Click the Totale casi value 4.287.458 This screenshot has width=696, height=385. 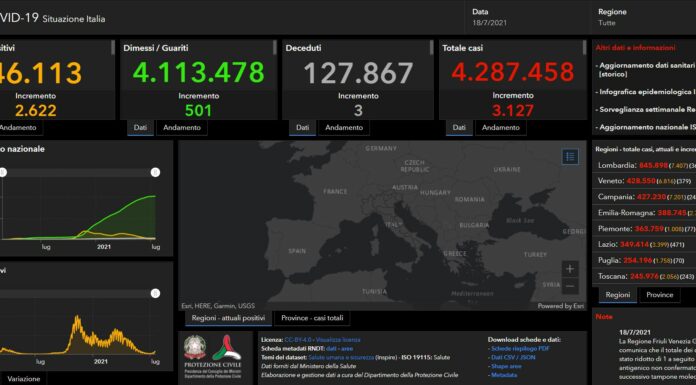click(x=513, y=72)
